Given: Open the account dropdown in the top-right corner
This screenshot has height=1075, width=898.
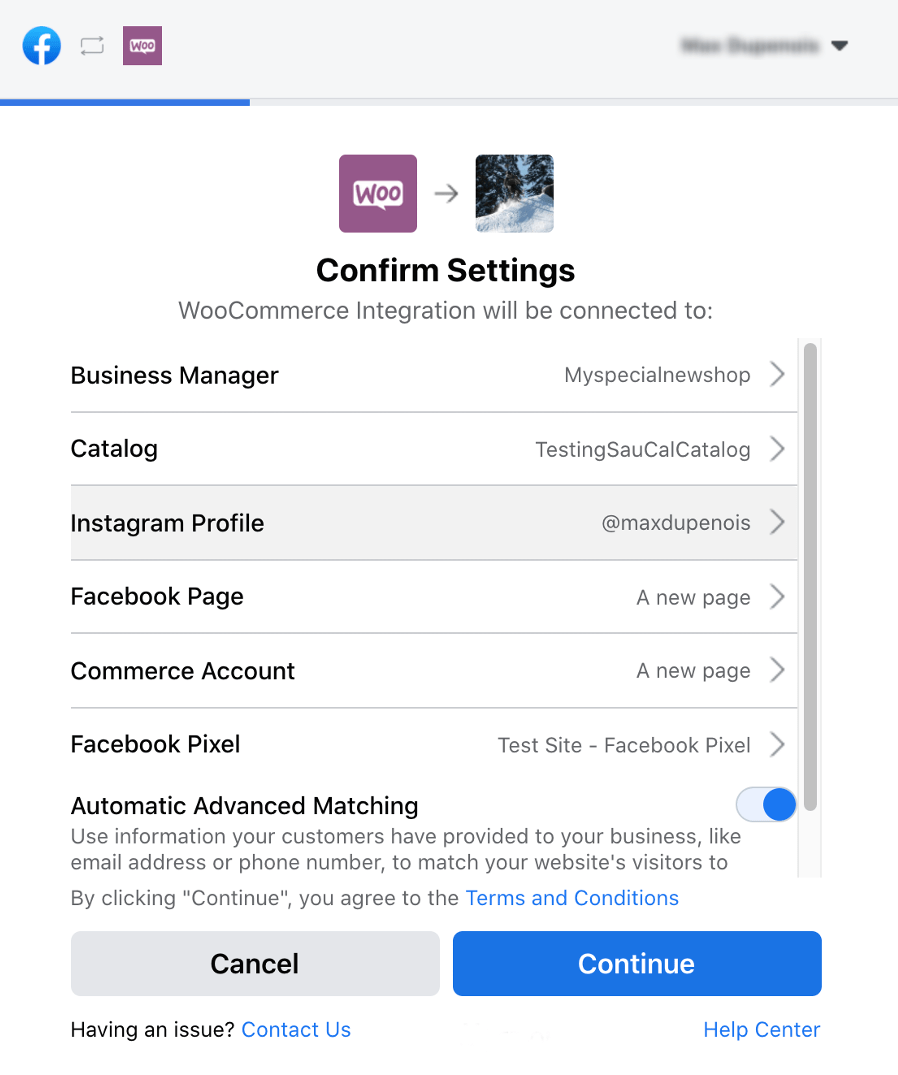Looking at the screenshot, I should tap(840, 45).
